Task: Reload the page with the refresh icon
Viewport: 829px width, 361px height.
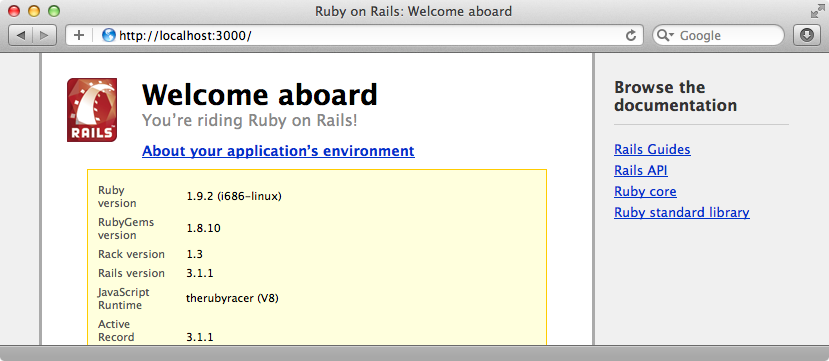Action: [630, 35]
